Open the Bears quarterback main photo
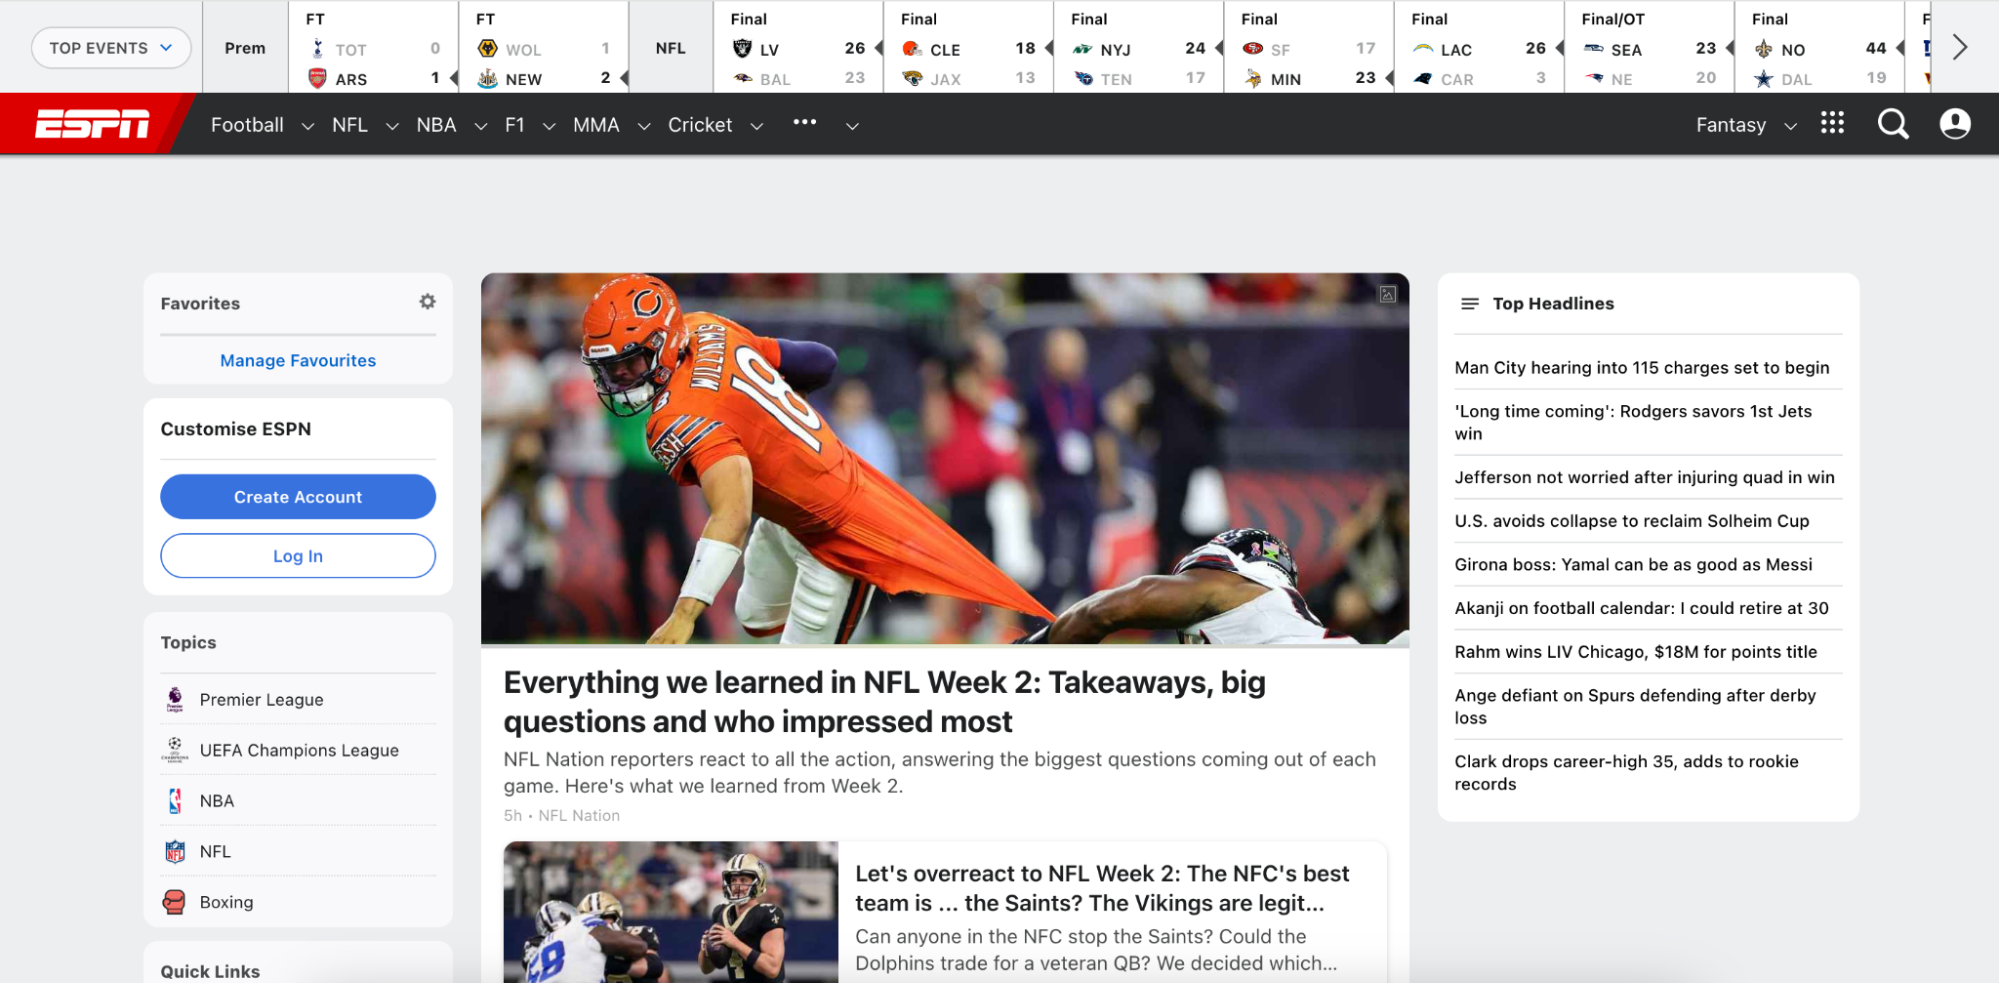Image resolution: width=1999 pixels, height=983 pixels. coord(945,459)
